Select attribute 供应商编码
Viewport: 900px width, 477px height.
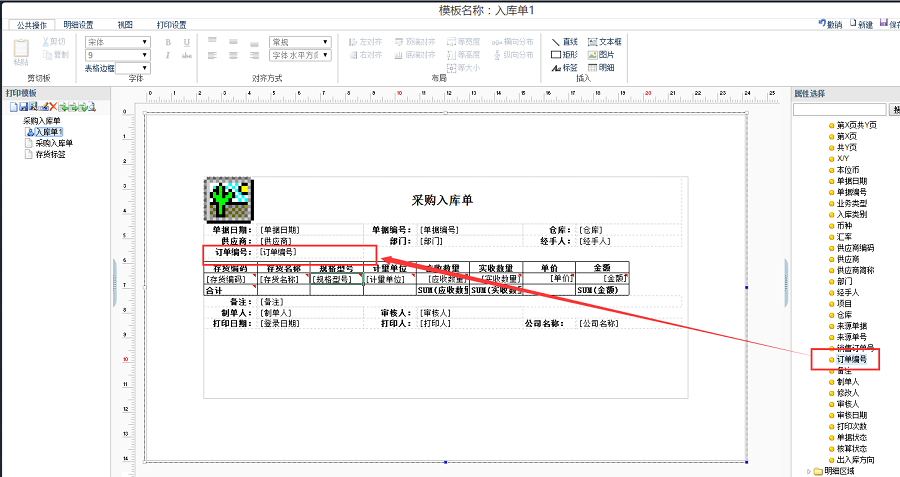[x=855, y=248]
